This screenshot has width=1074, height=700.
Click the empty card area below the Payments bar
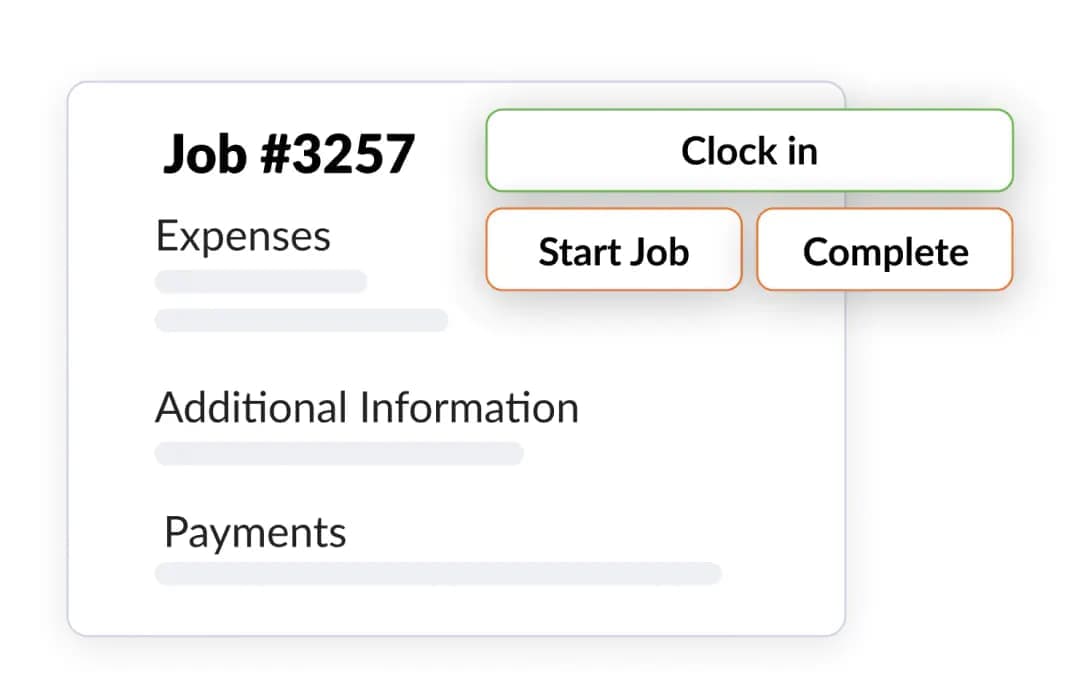pos(450,610)
